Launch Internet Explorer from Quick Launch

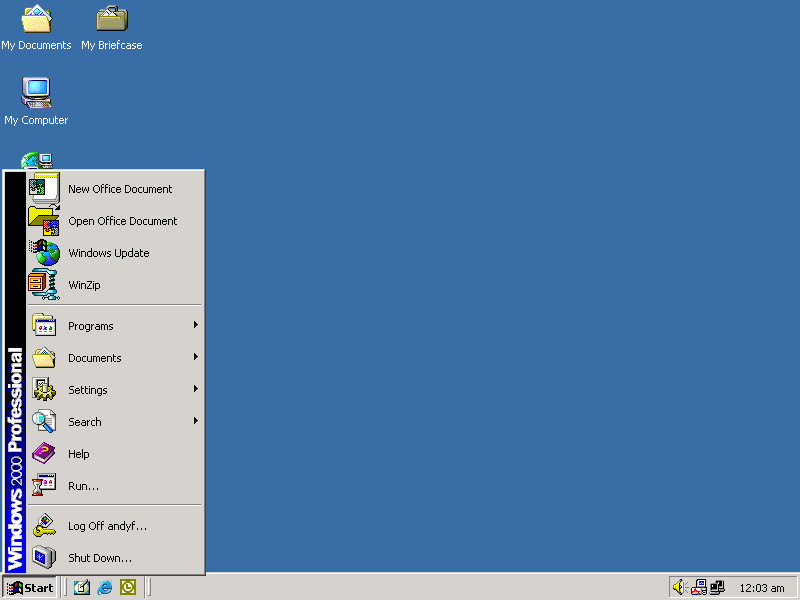click(105, 587)
